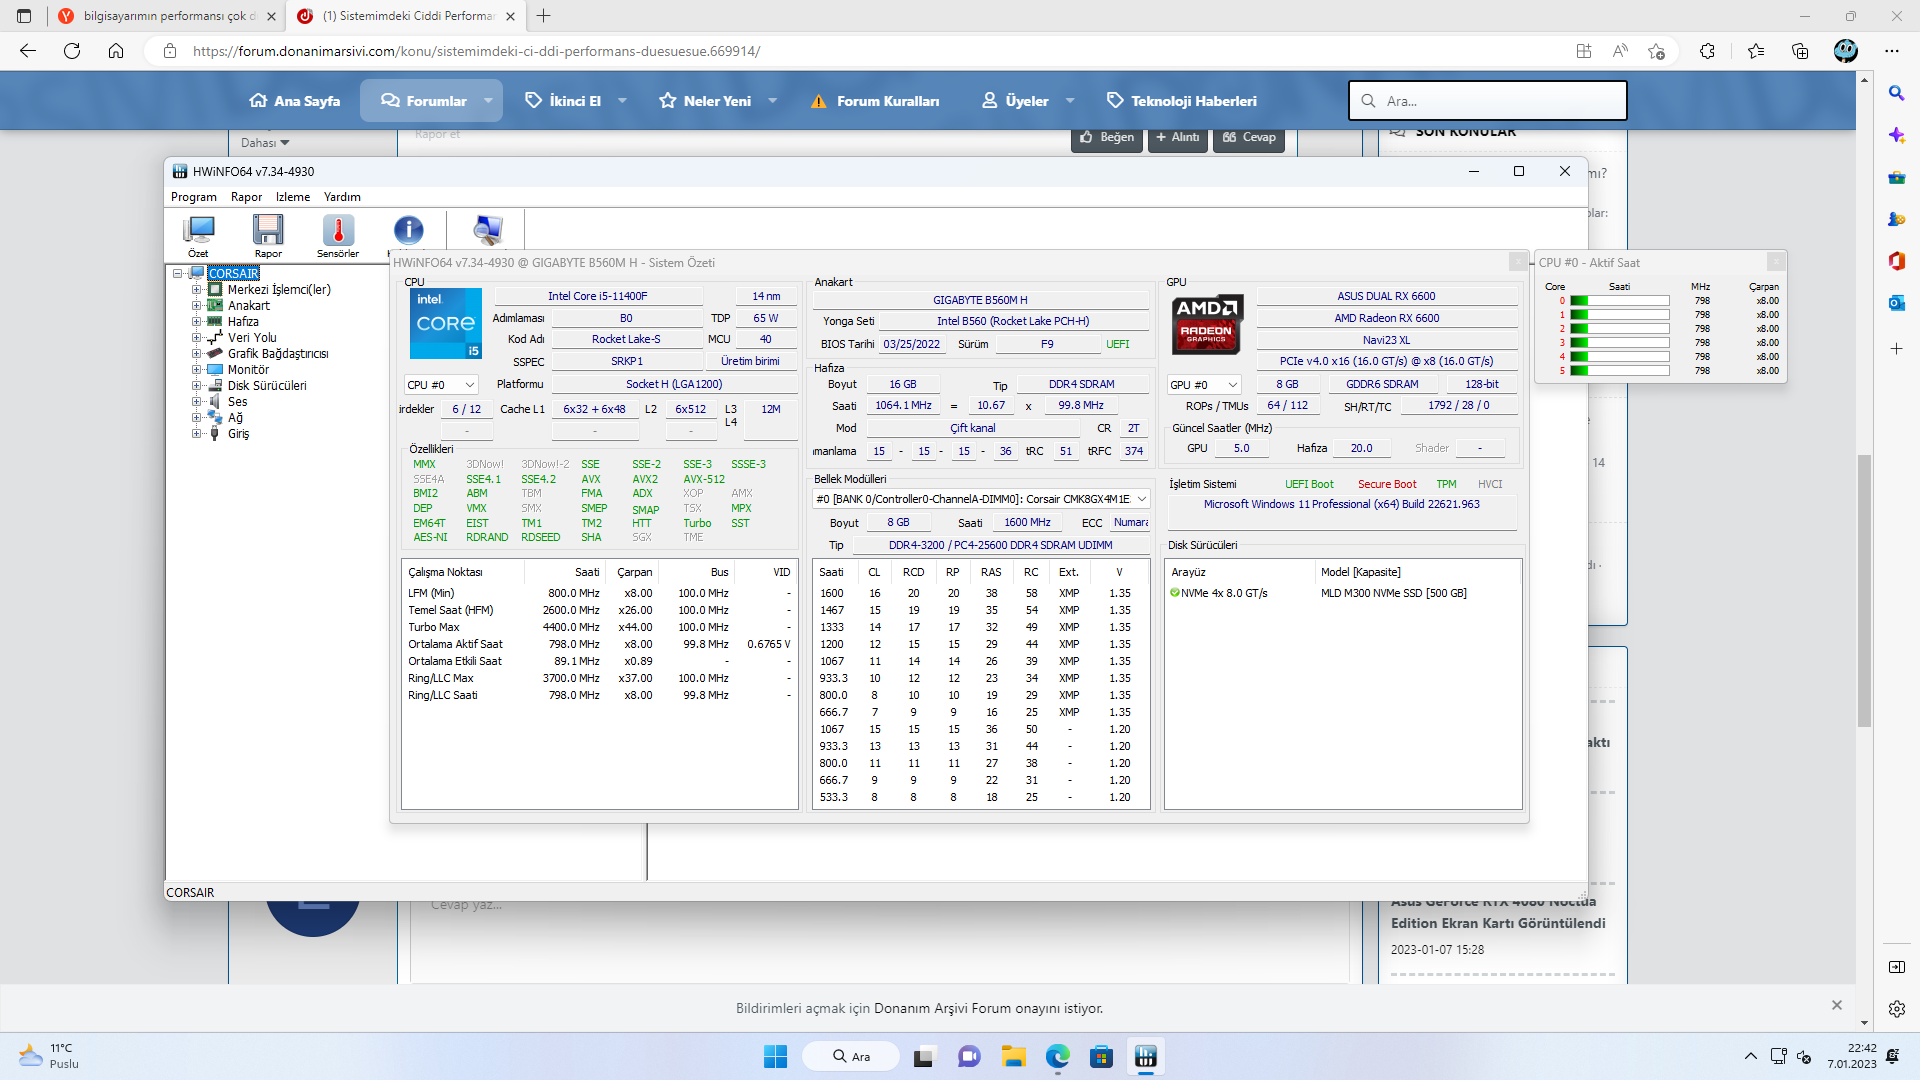Open the memory module bank dropdown
The height and width of the screenshot is (1080, 1920).
coord(980,499)
